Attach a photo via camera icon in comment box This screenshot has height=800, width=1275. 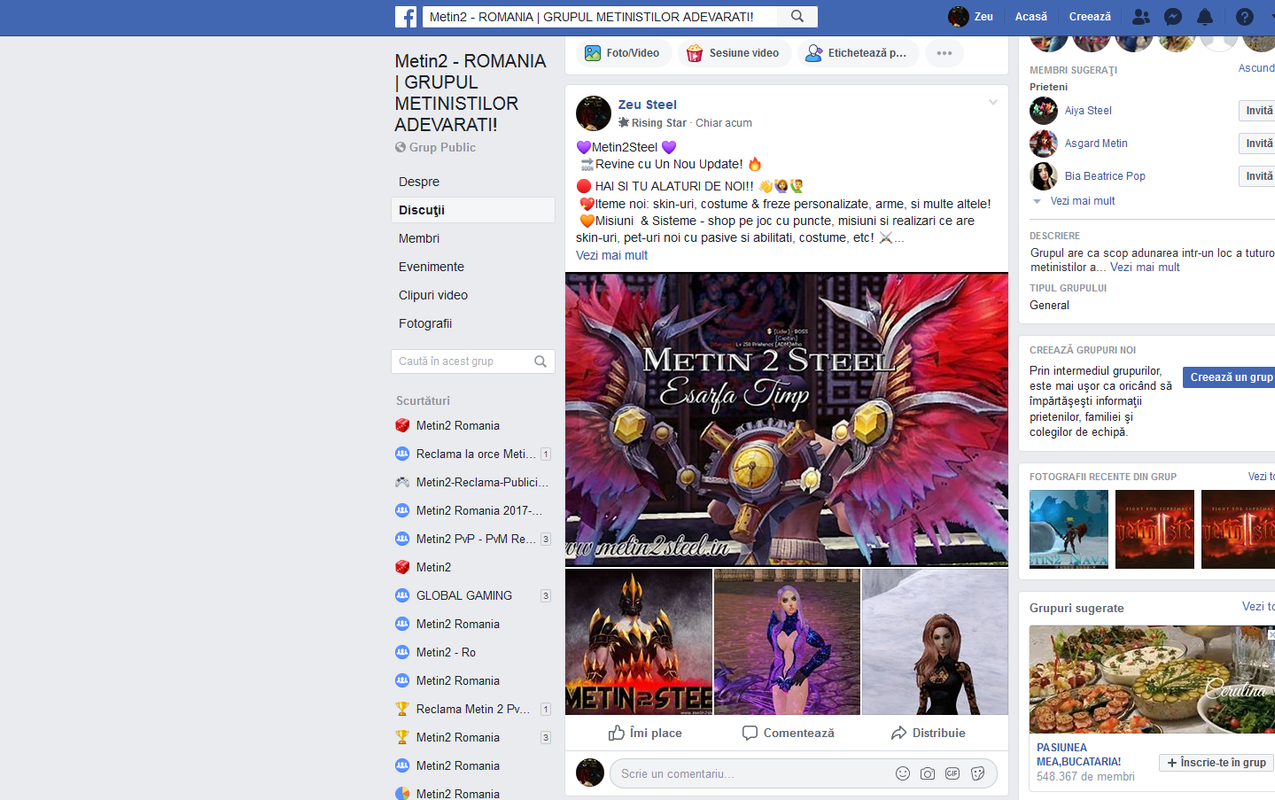coord(928,773)
